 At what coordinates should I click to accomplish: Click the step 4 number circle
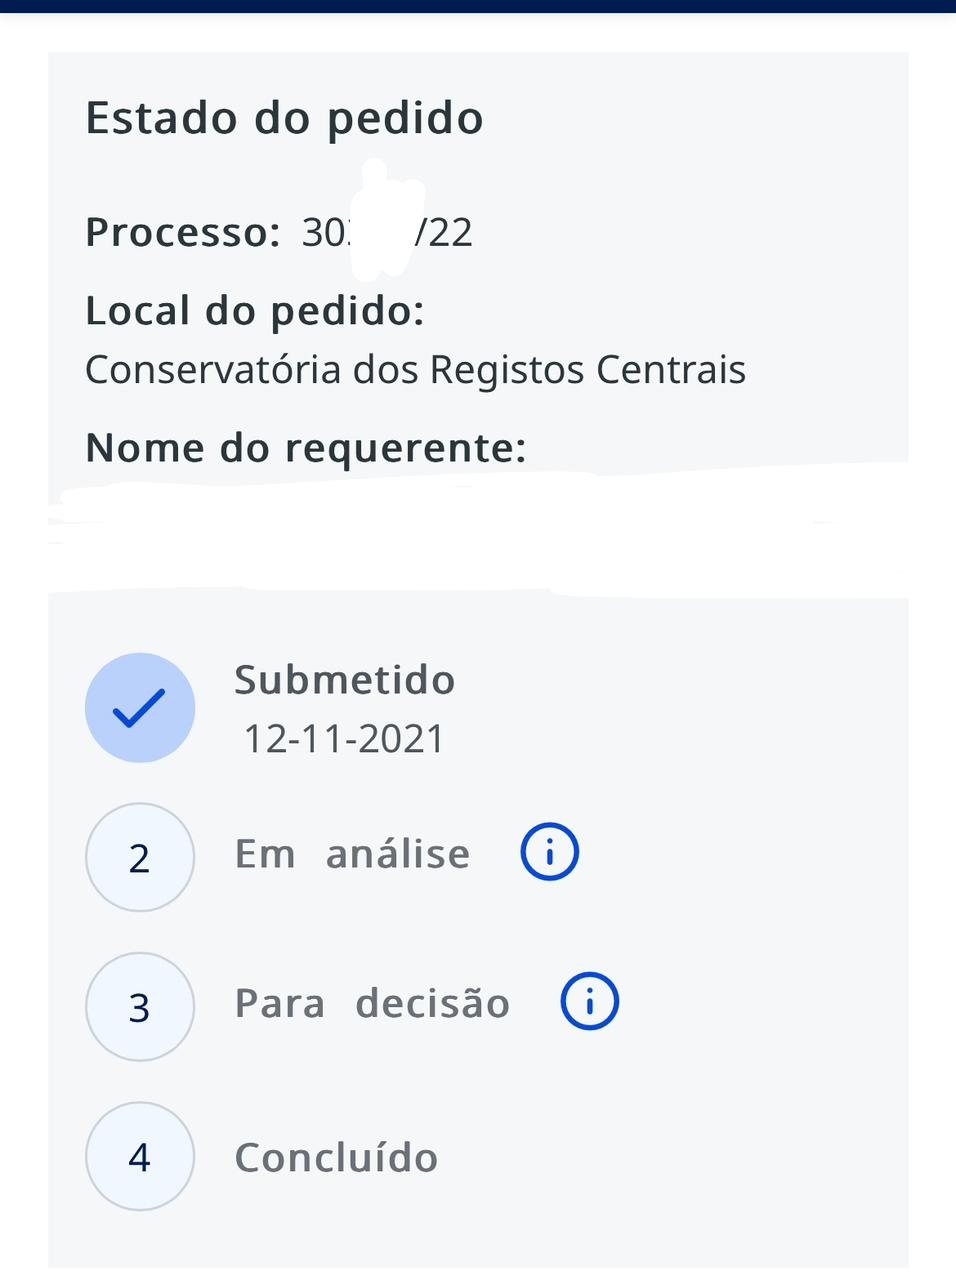point(140,1157)
